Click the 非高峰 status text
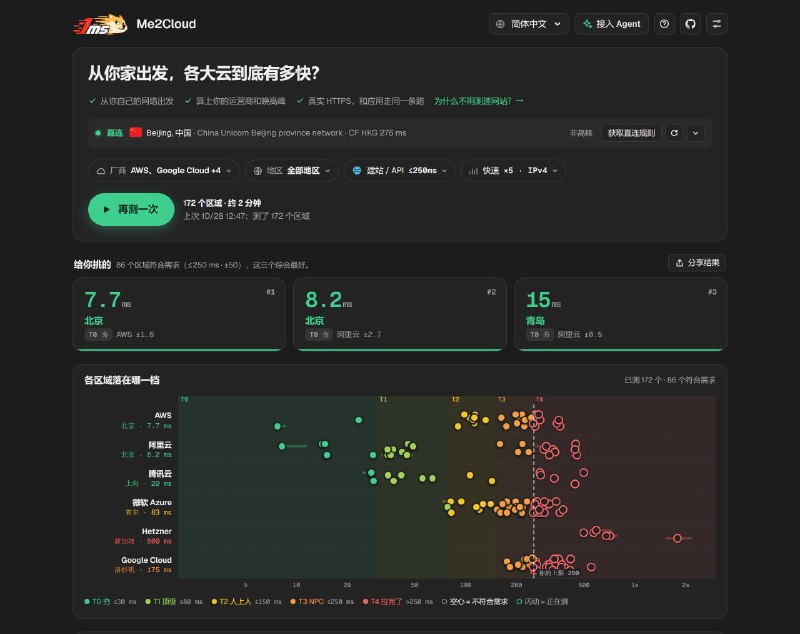The width and height of the screenshot is (800, 634). [x=581, y=133]
